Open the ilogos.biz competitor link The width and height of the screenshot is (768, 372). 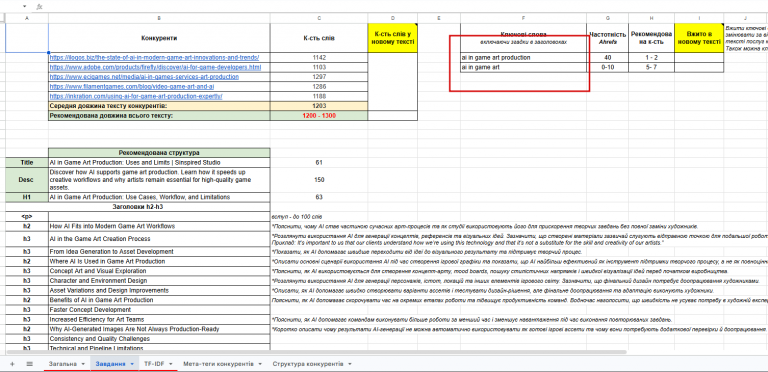(x=154, y=57)
